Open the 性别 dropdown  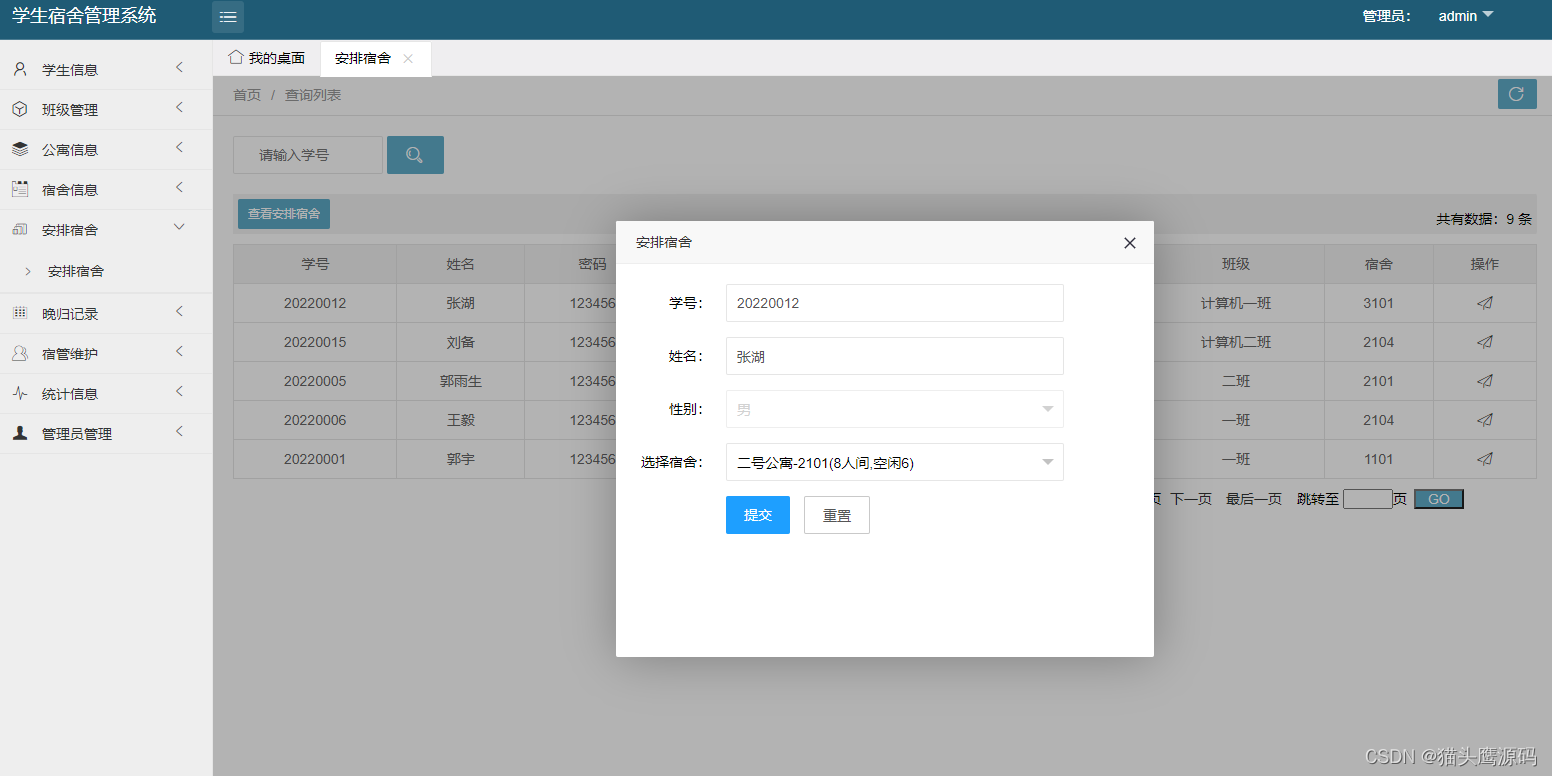pos(894,409)
